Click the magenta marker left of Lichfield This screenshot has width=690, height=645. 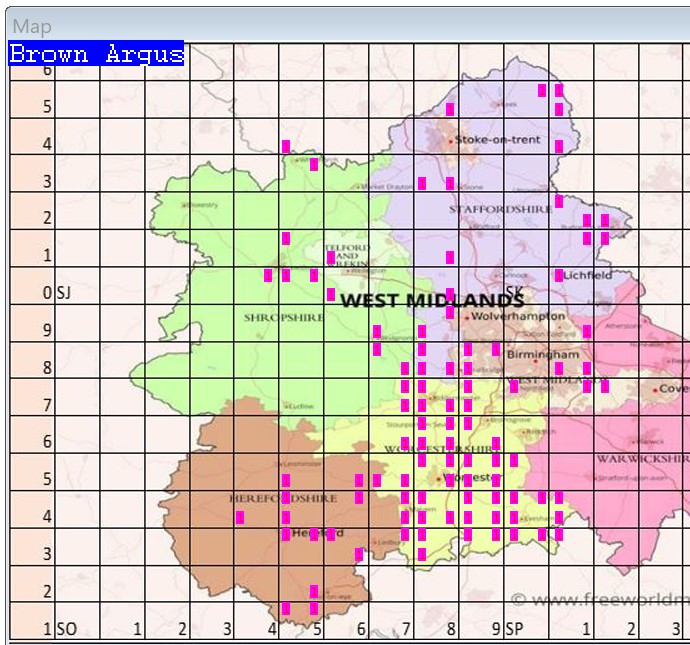point(559,276)
